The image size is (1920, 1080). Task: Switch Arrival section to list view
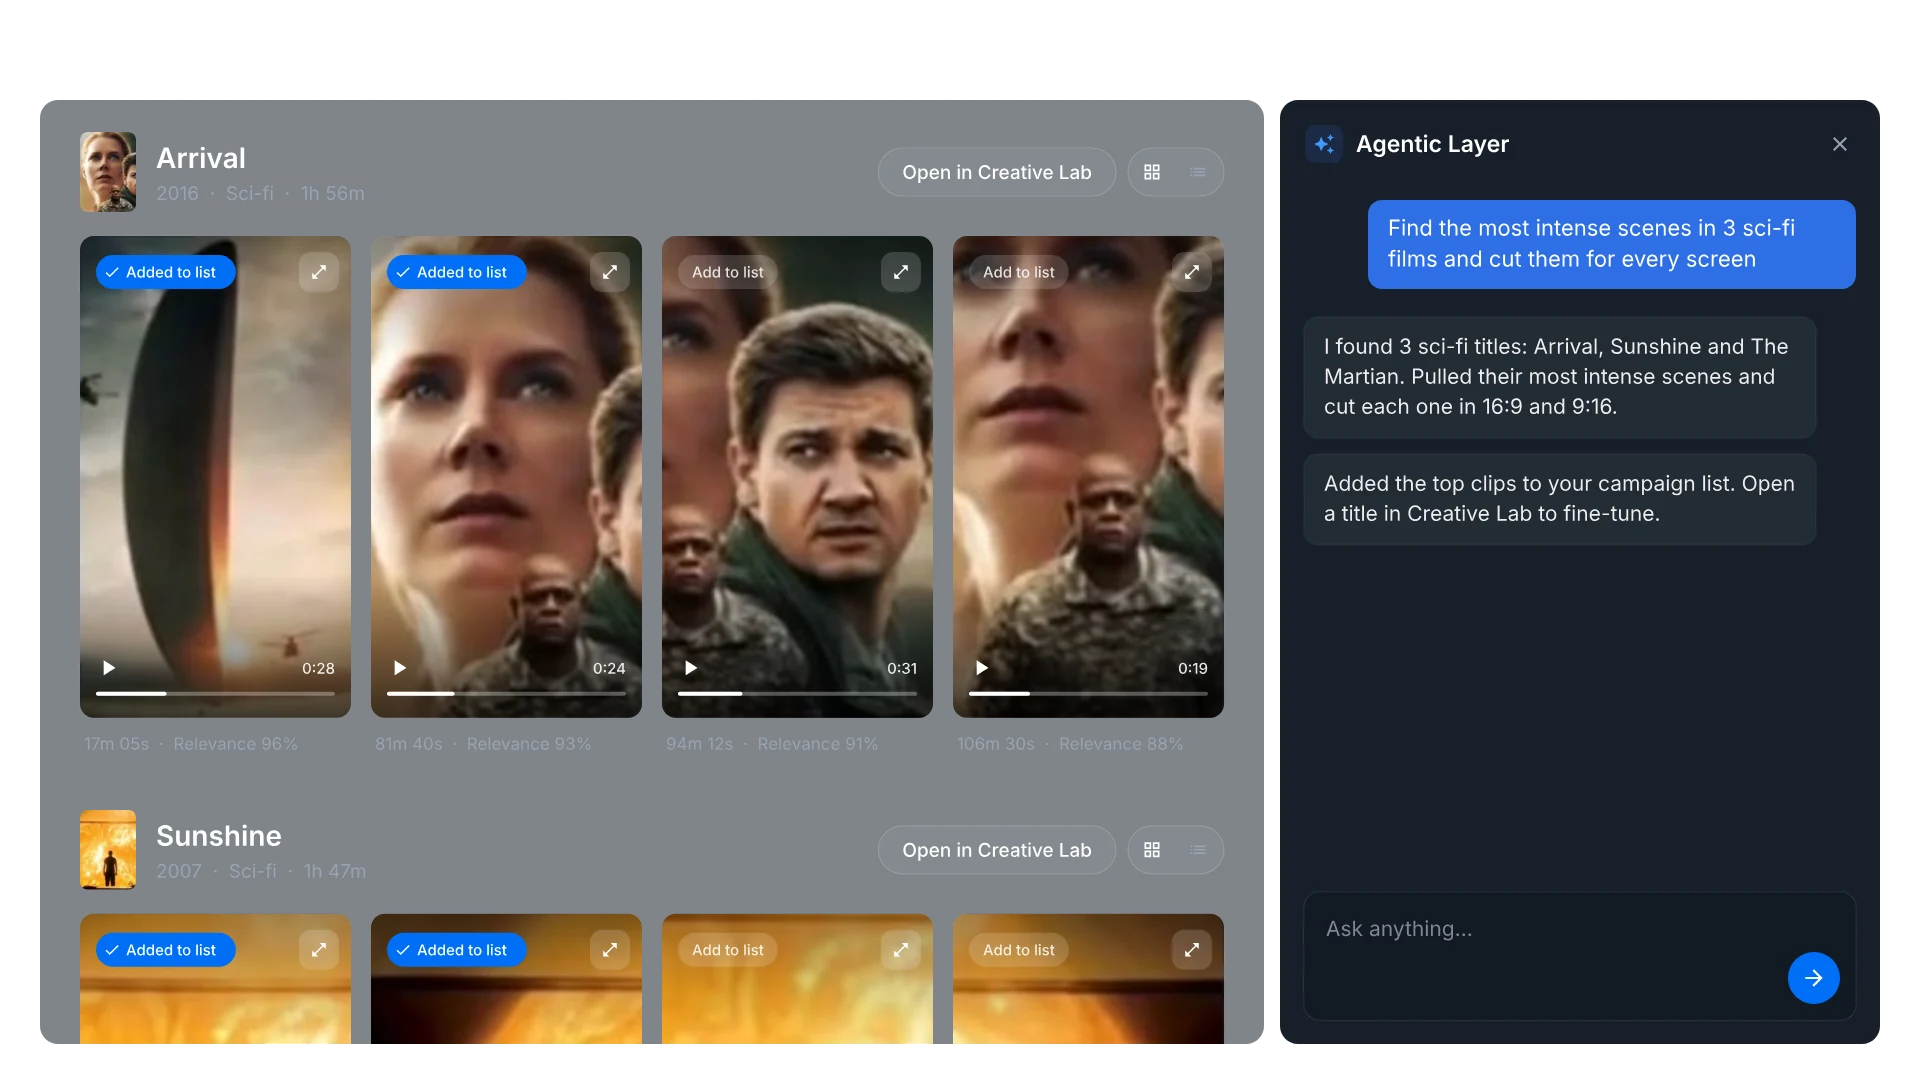pyautogui.click(x=1198, y=172)
